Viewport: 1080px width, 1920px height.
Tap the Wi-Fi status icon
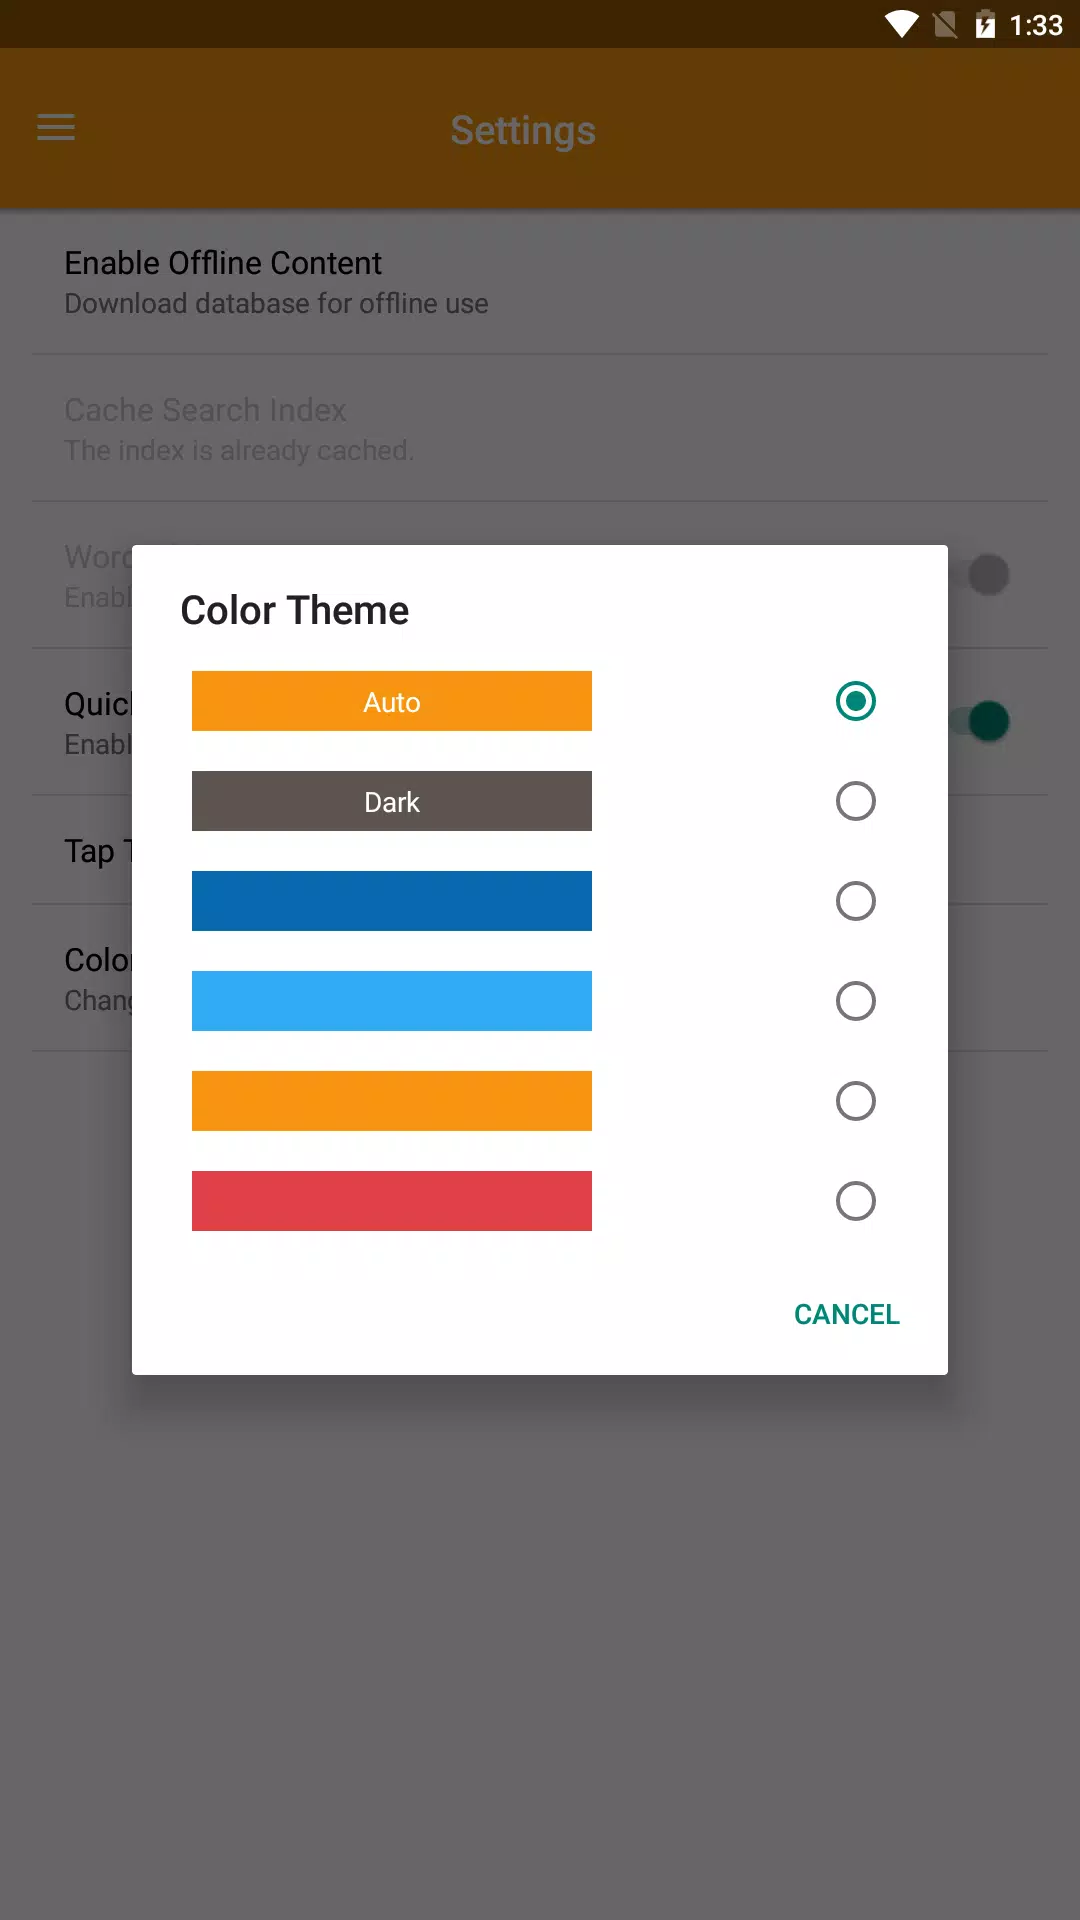tap(901, 24)
